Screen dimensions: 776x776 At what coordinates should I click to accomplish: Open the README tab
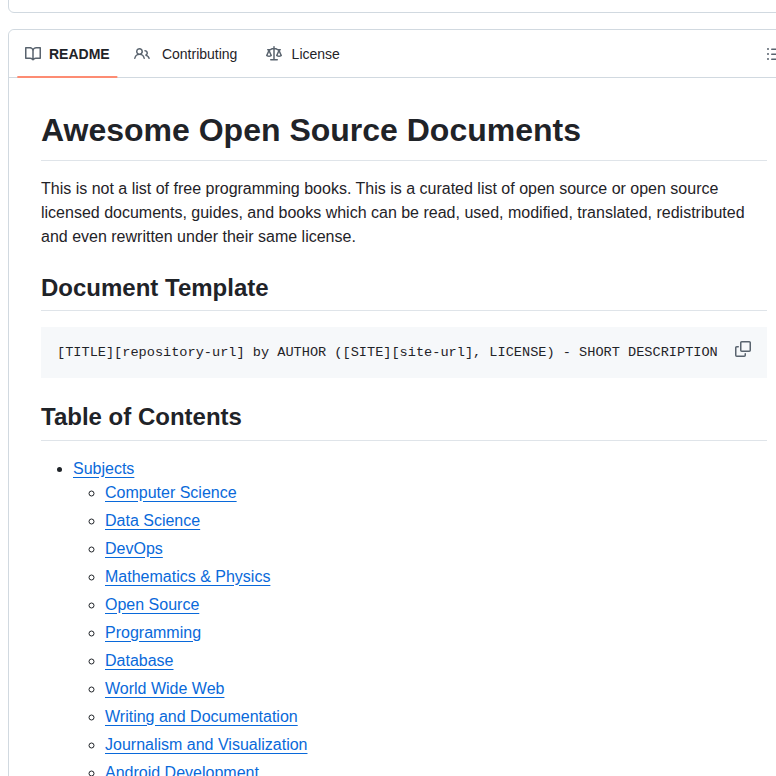coord(67,54)
